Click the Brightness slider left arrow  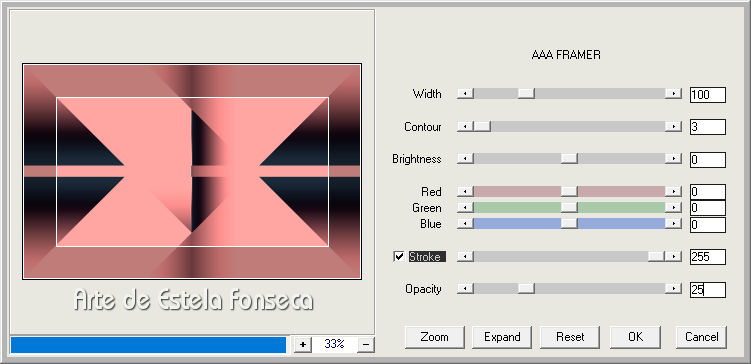(x=465, y=159)
